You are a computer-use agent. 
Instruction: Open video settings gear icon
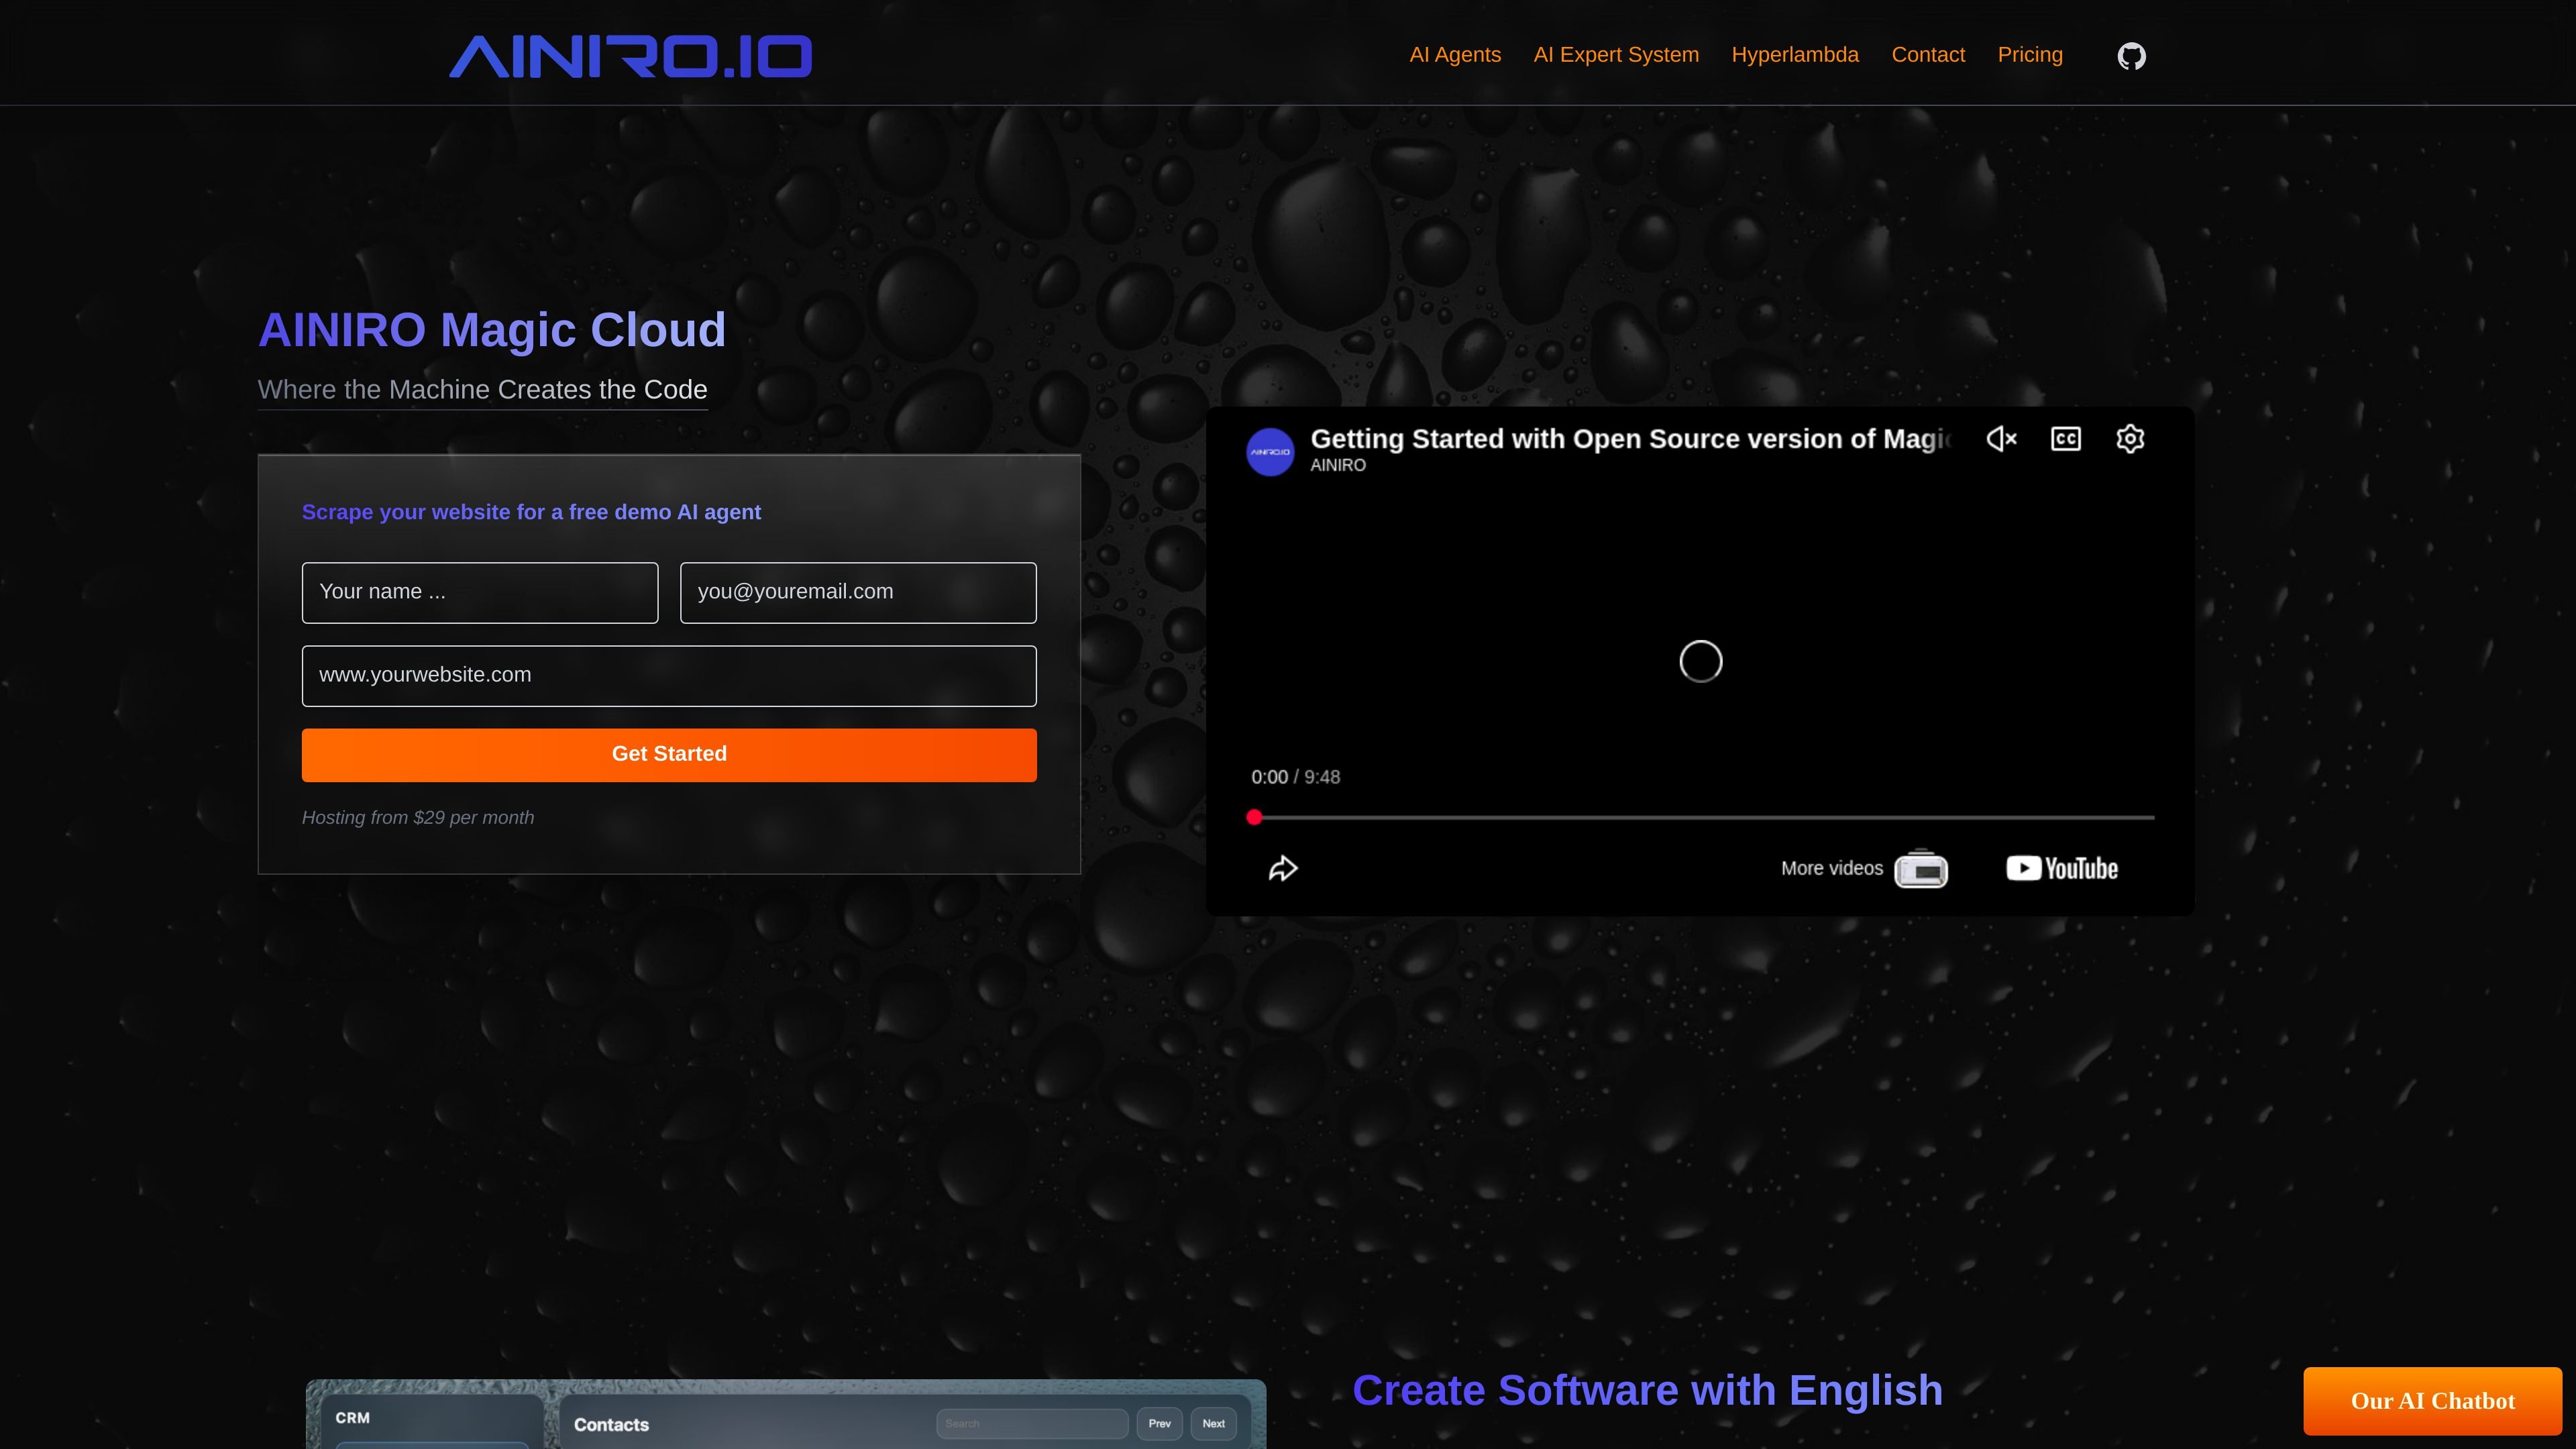point(2130,439)
